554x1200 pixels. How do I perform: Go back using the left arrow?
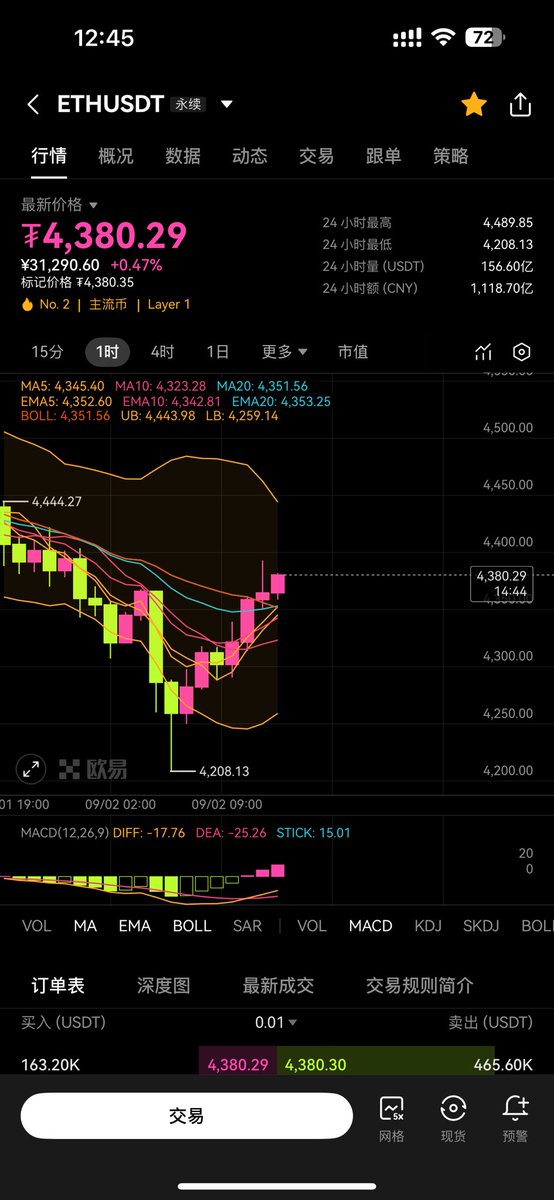(x=33, y=105)
